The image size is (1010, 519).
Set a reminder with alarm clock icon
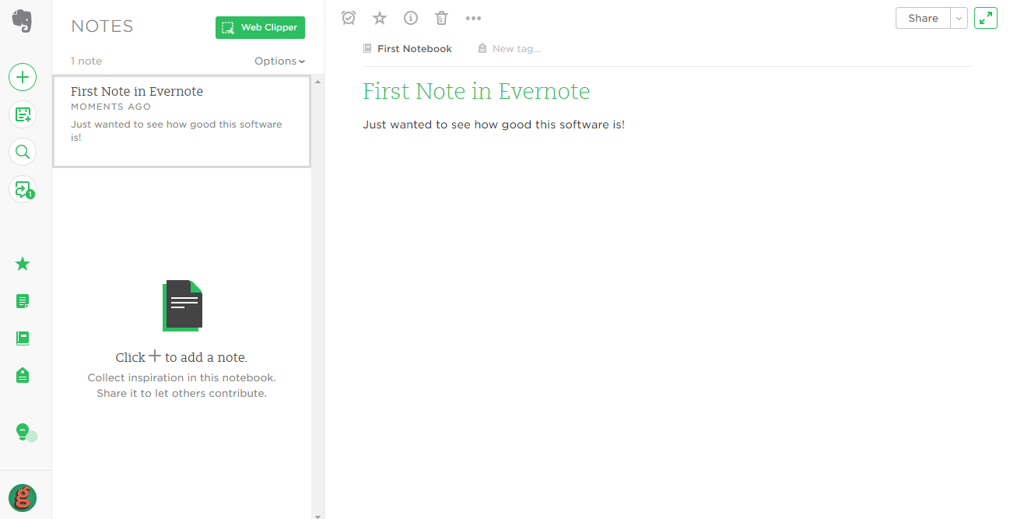click(x=348, y=18)
